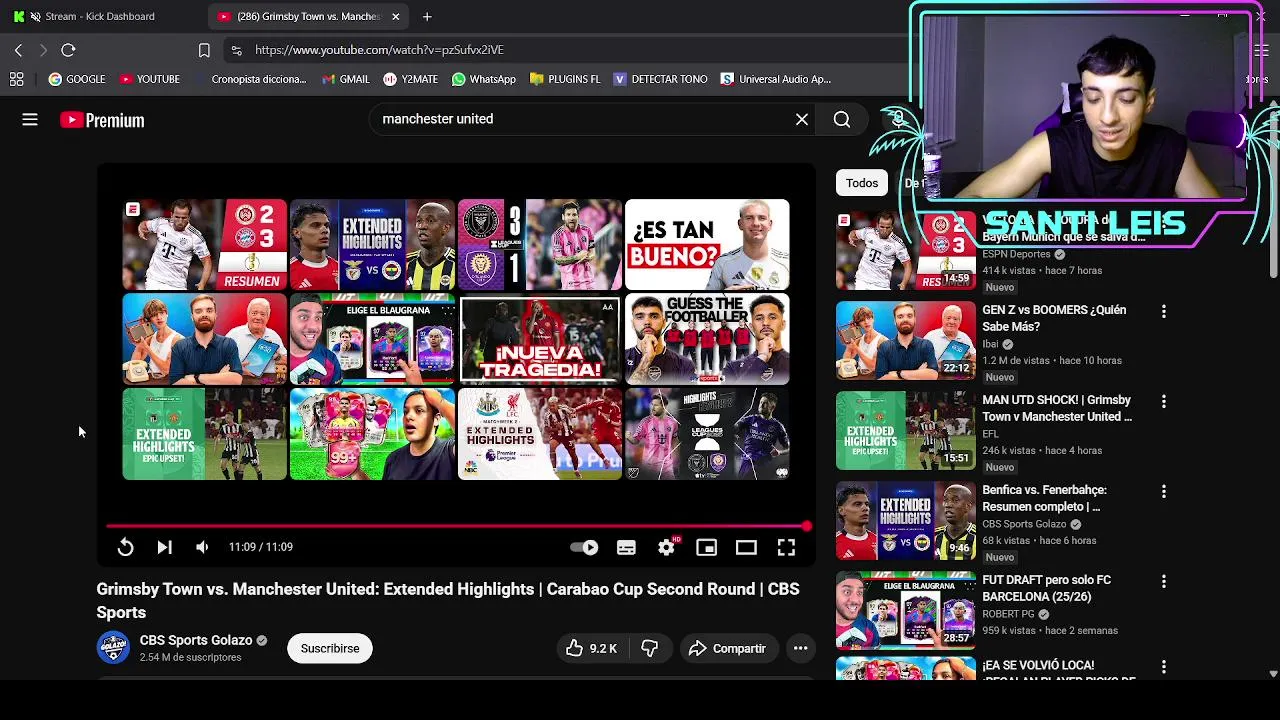Click ESPN Deportes channel name

[1016, 254]
